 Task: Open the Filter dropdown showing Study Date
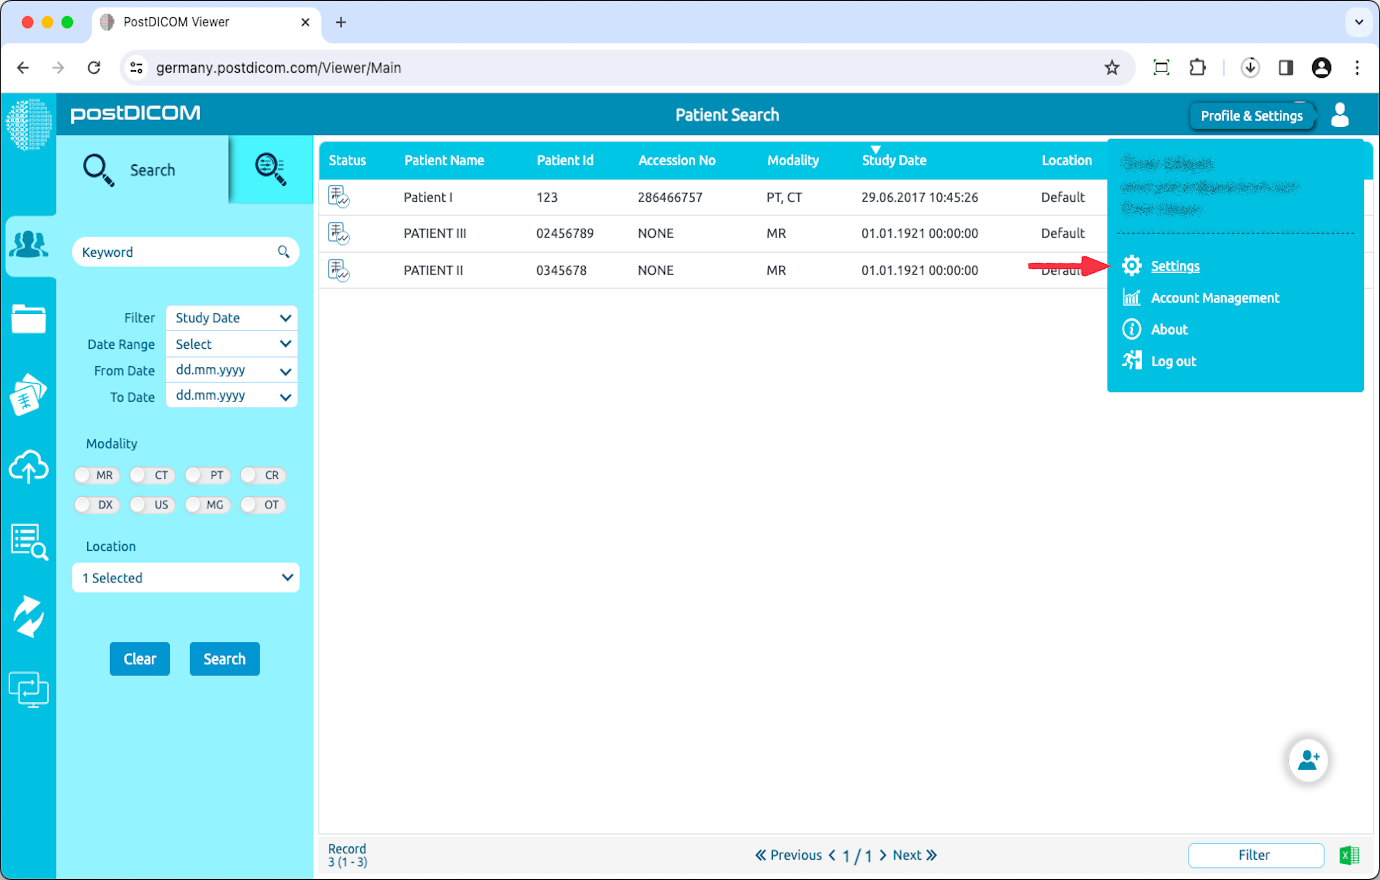point(231,317)
